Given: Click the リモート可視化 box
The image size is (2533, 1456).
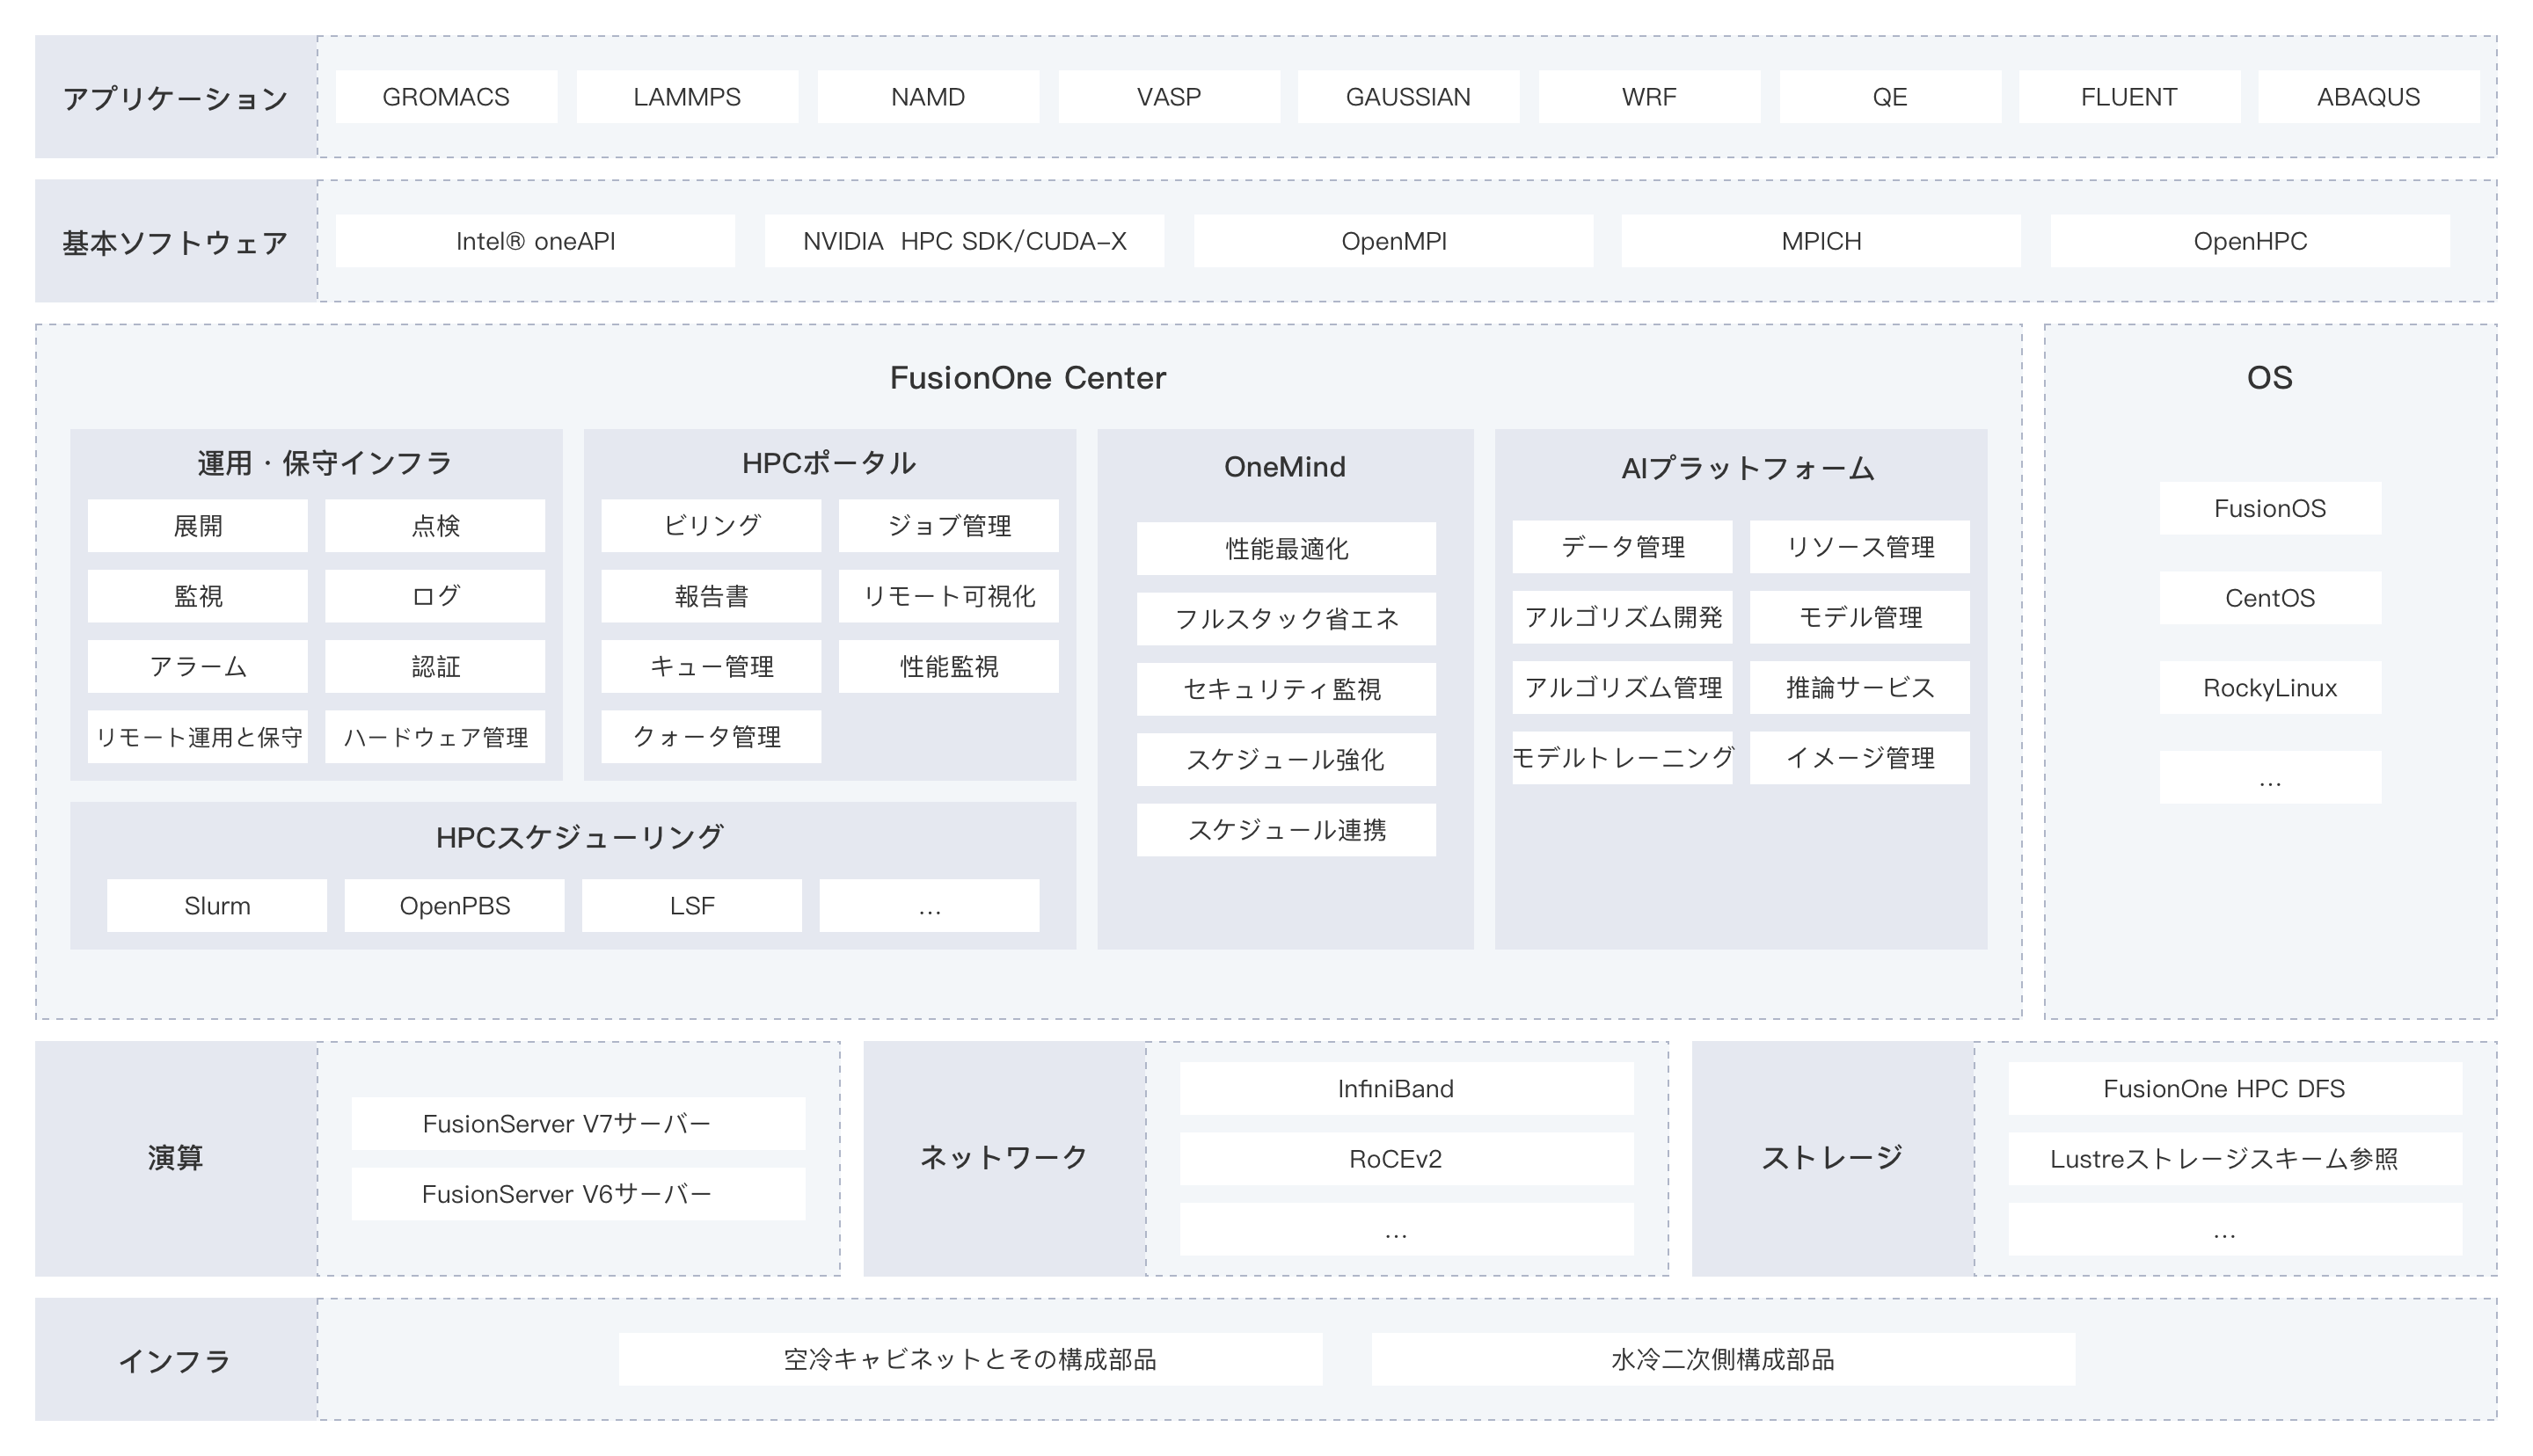Looking at the screenshot, I should [949, 596].
